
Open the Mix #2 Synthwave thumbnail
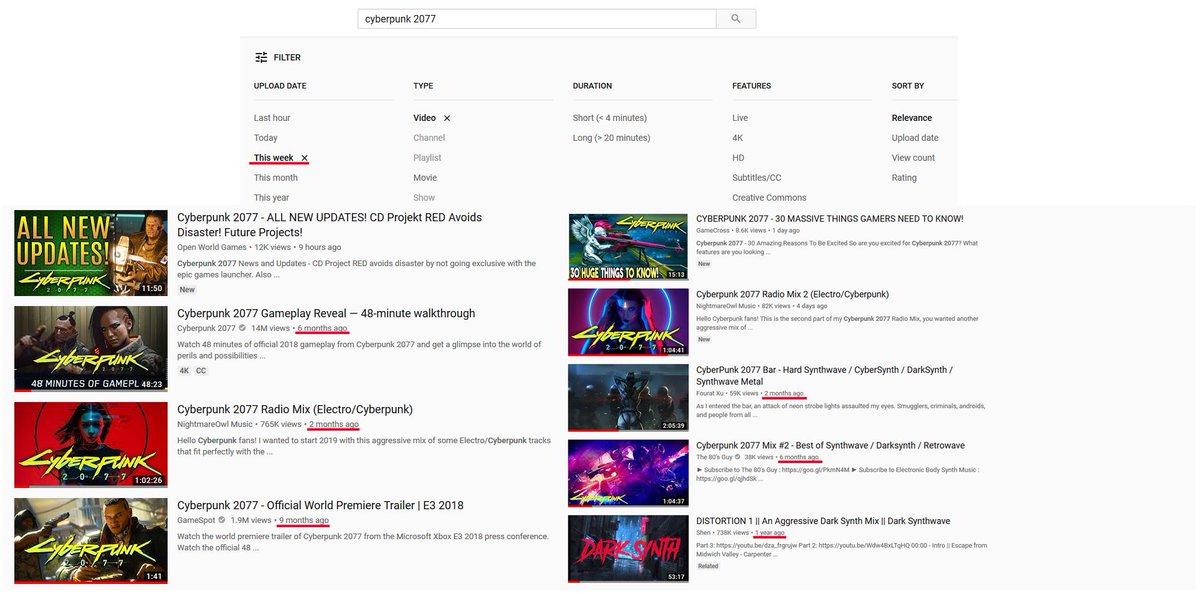(x=628, y=474)
